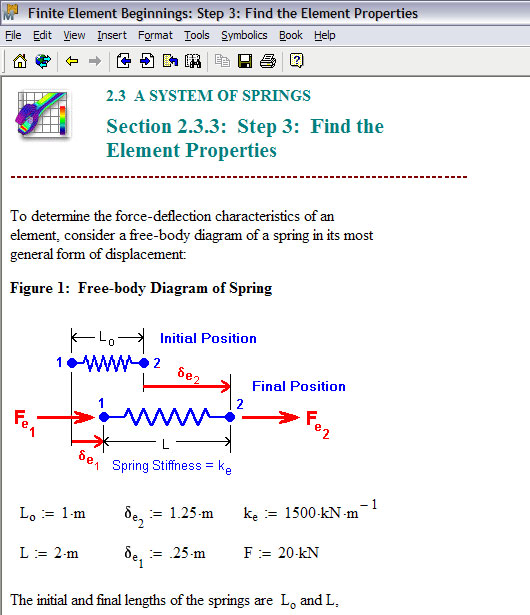
Task: Go forward with the gray right arrow
Action: tap(95, 61)
